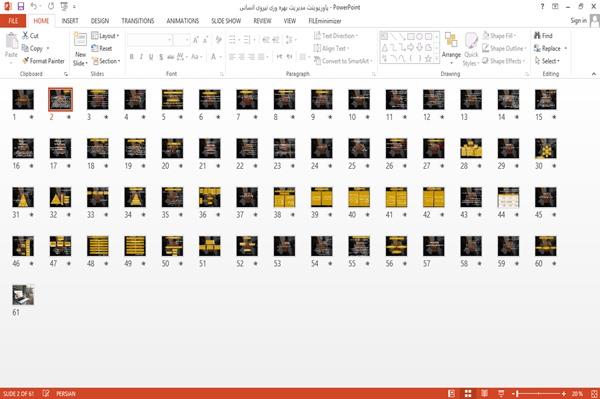
Task: Click spell check icon in status bar
Action: click(46, 393)
